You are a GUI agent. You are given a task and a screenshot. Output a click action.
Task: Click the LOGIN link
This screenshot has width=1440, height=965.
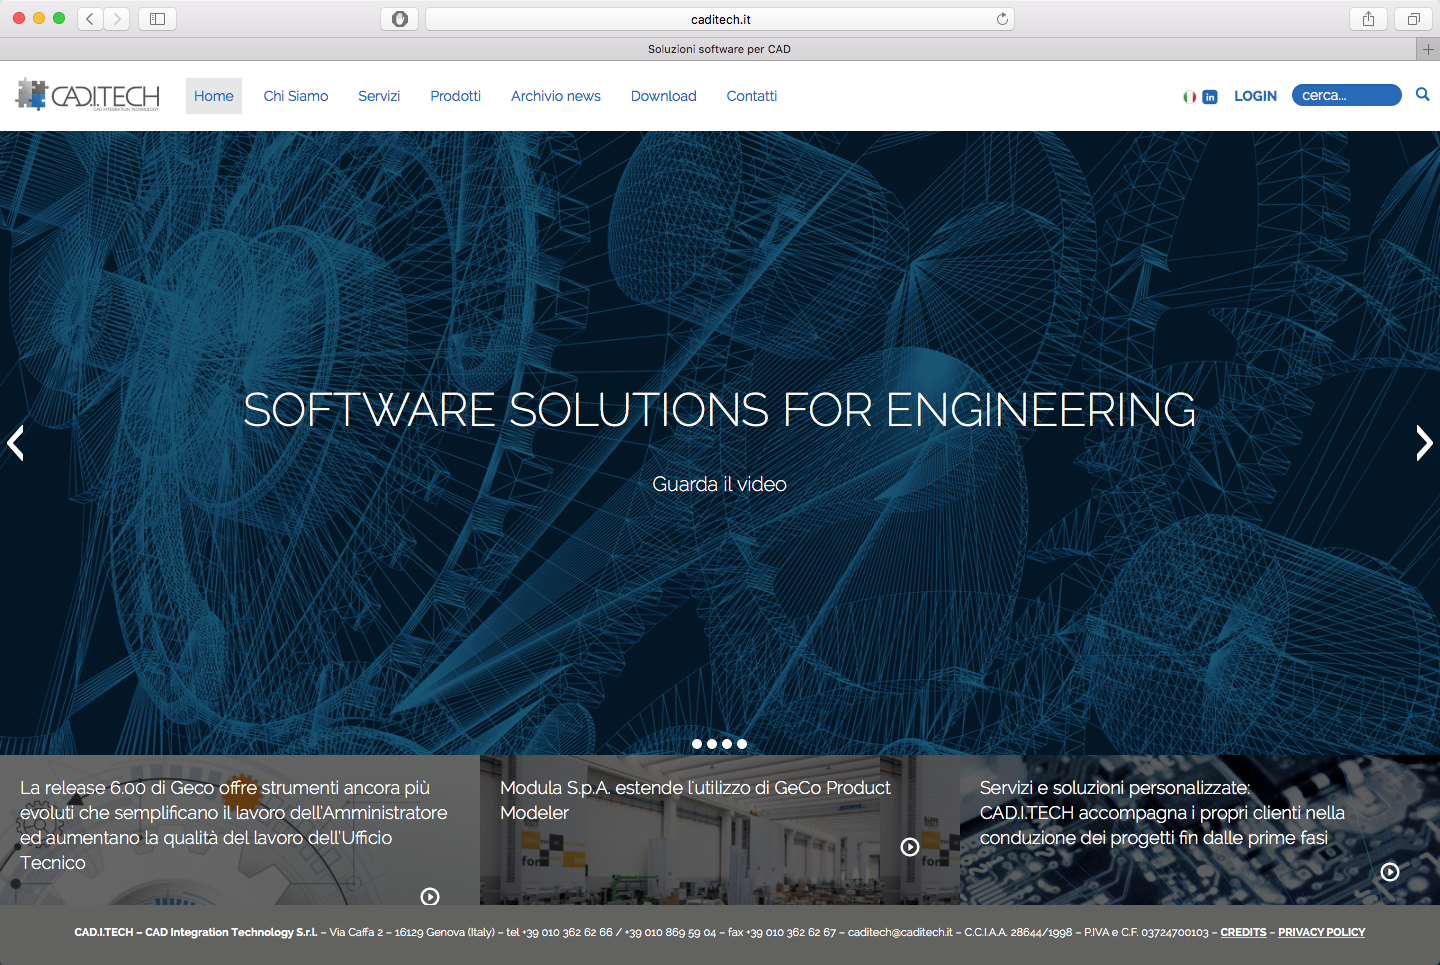pos(1256,96)
